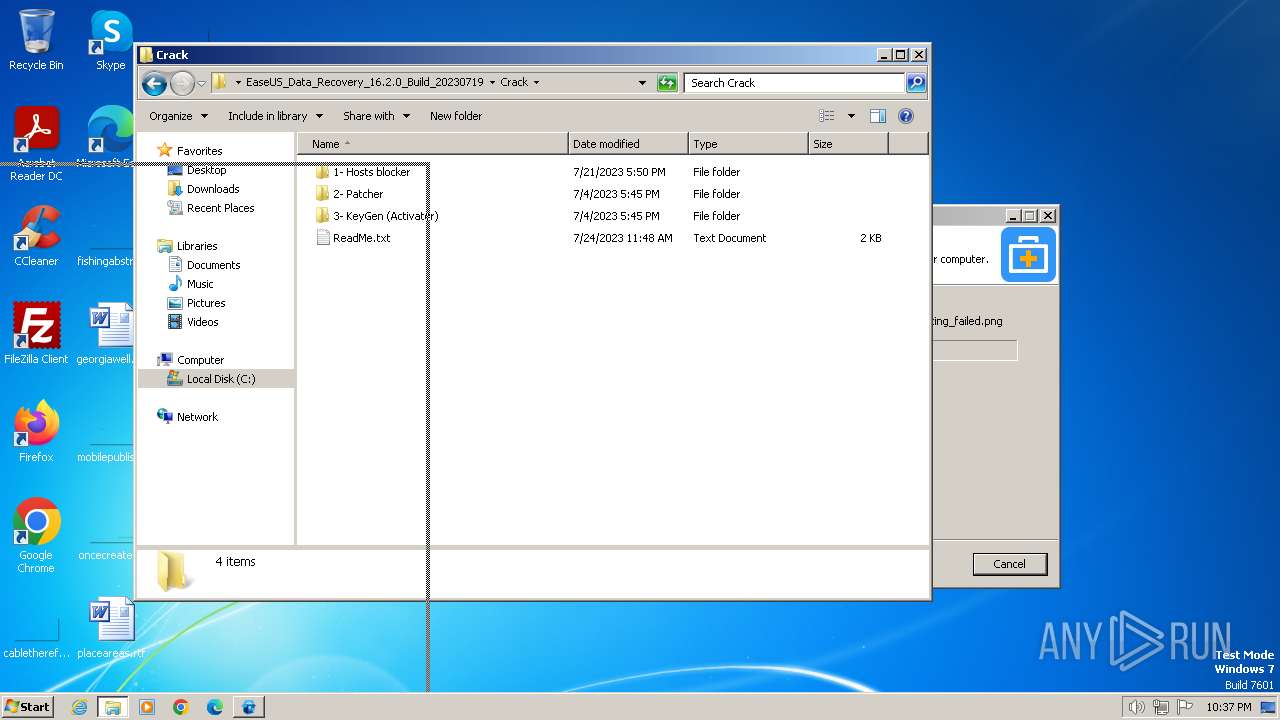Open Windows Media Player taskbar icon

(147, 707)
